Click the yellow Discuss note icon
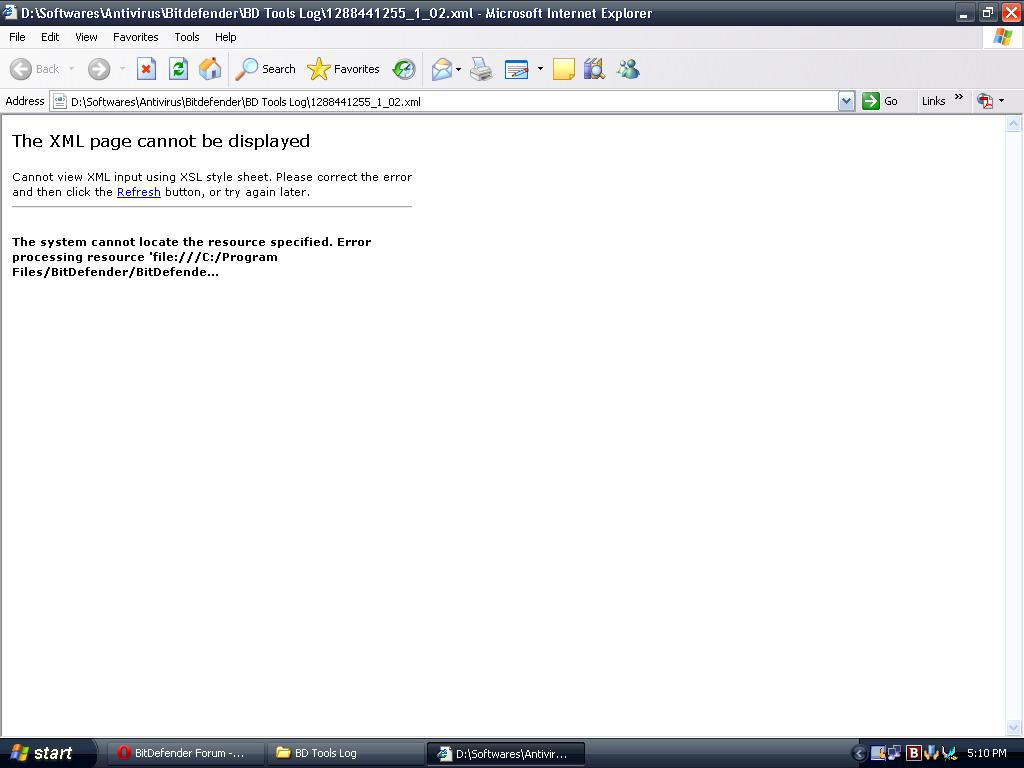This screenshot has width=1024, height=768. tap(564, 69)
